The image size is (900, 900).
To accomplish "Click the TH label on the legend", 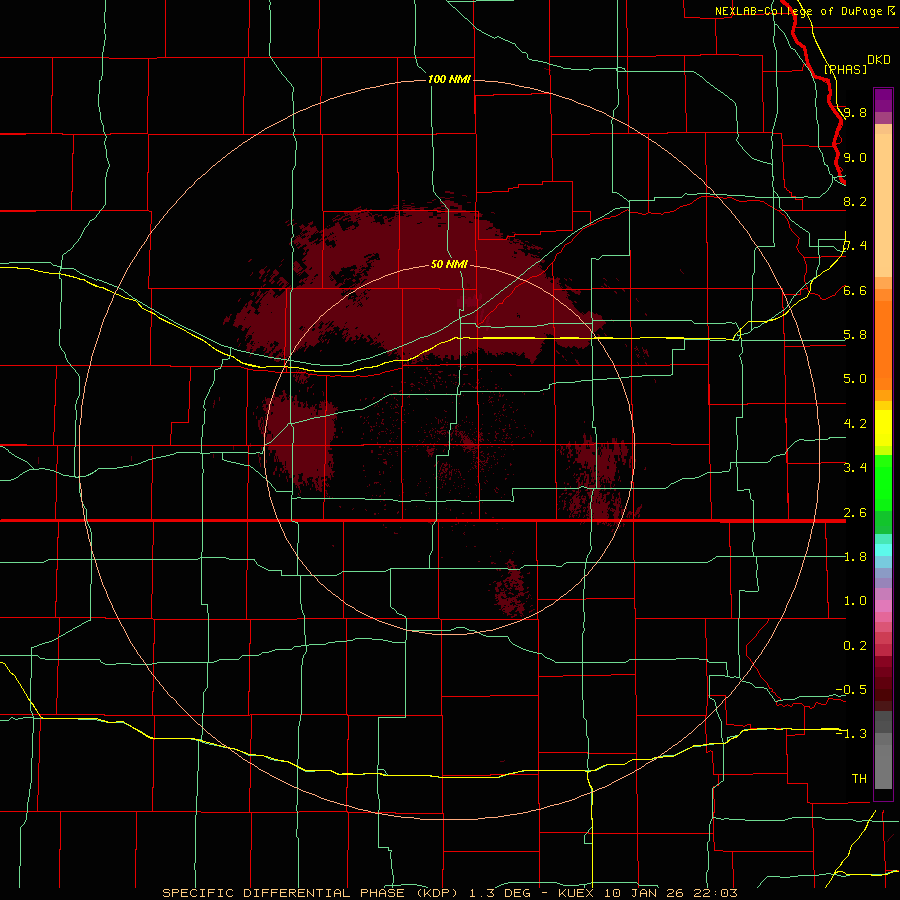I will [x=859, y=778].
